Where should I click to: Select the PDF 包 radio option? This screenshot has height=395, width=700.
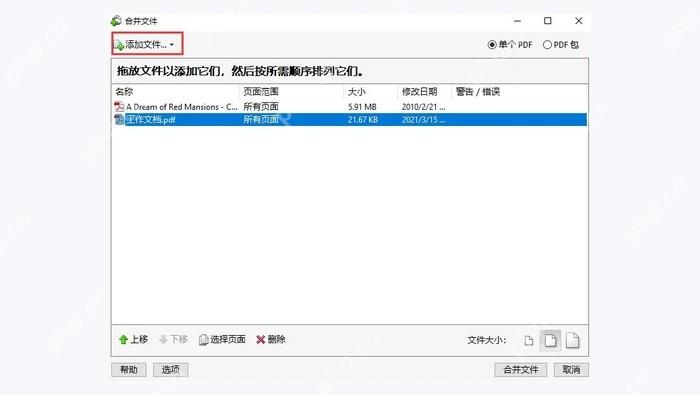coord(560,45)
